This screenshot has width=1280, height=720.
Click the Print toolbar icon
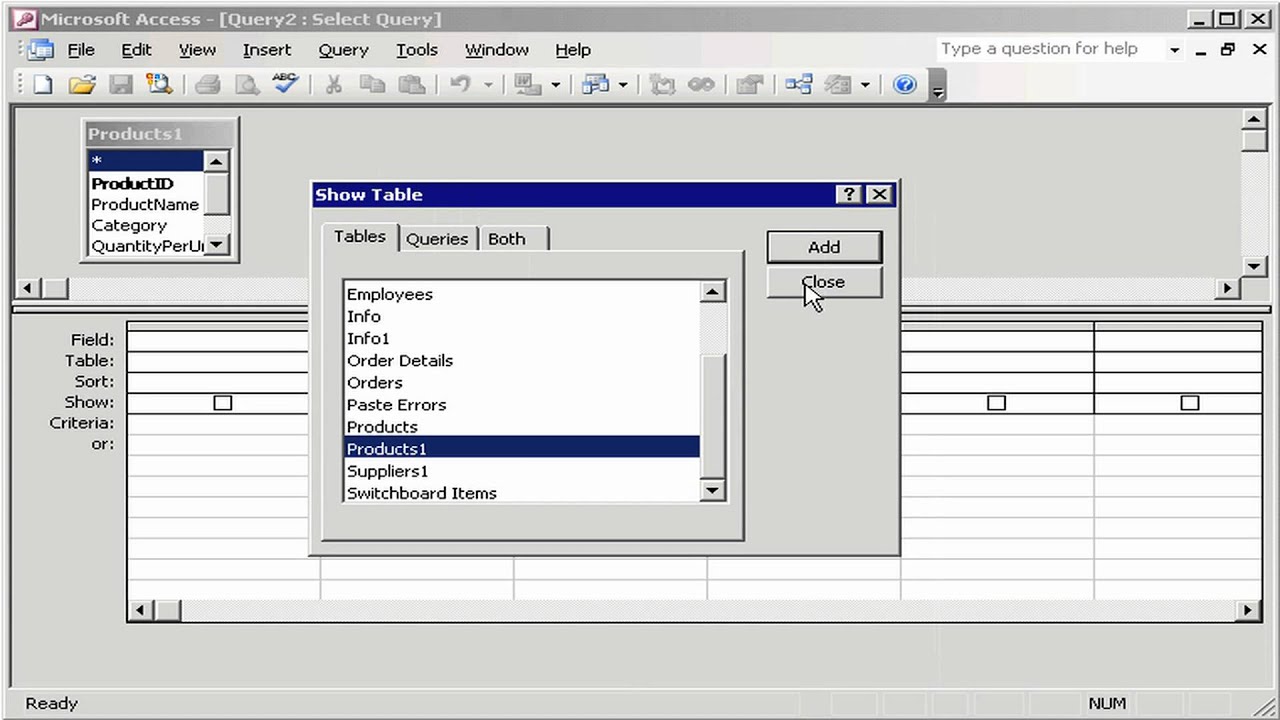click(208, 85)
